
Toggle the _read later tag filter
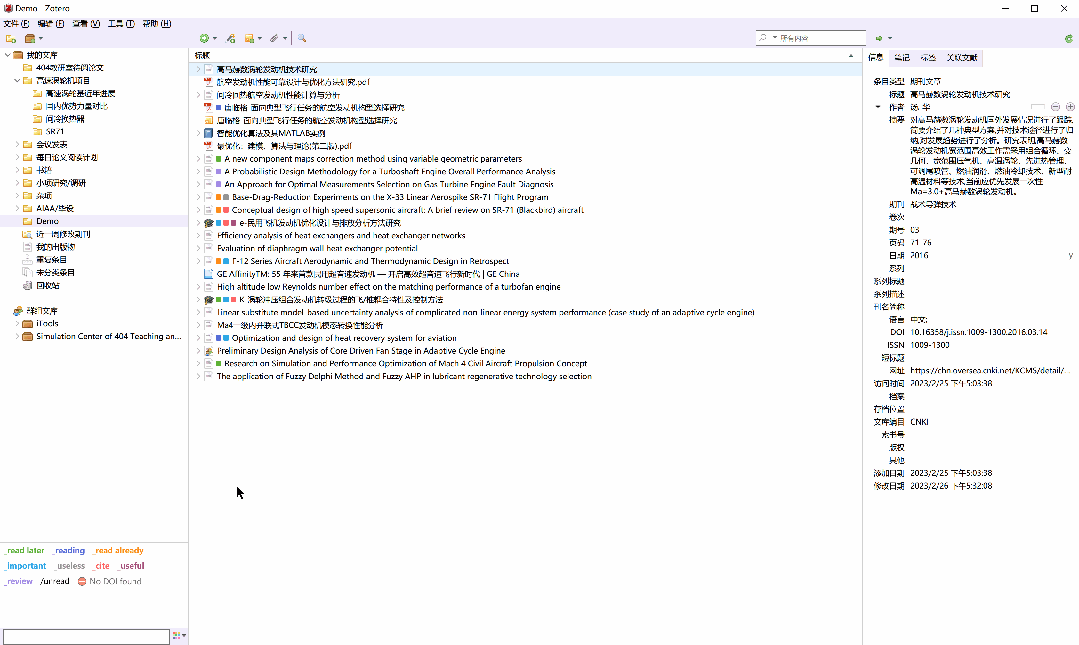click(x=24, y=551)
